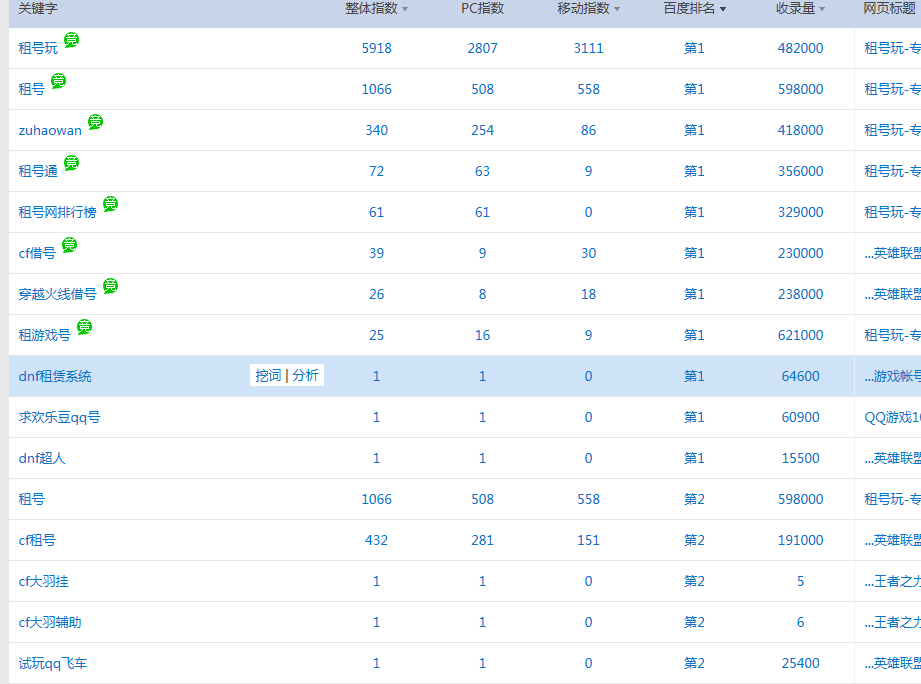Click mobile index value 151

point(589,540)
